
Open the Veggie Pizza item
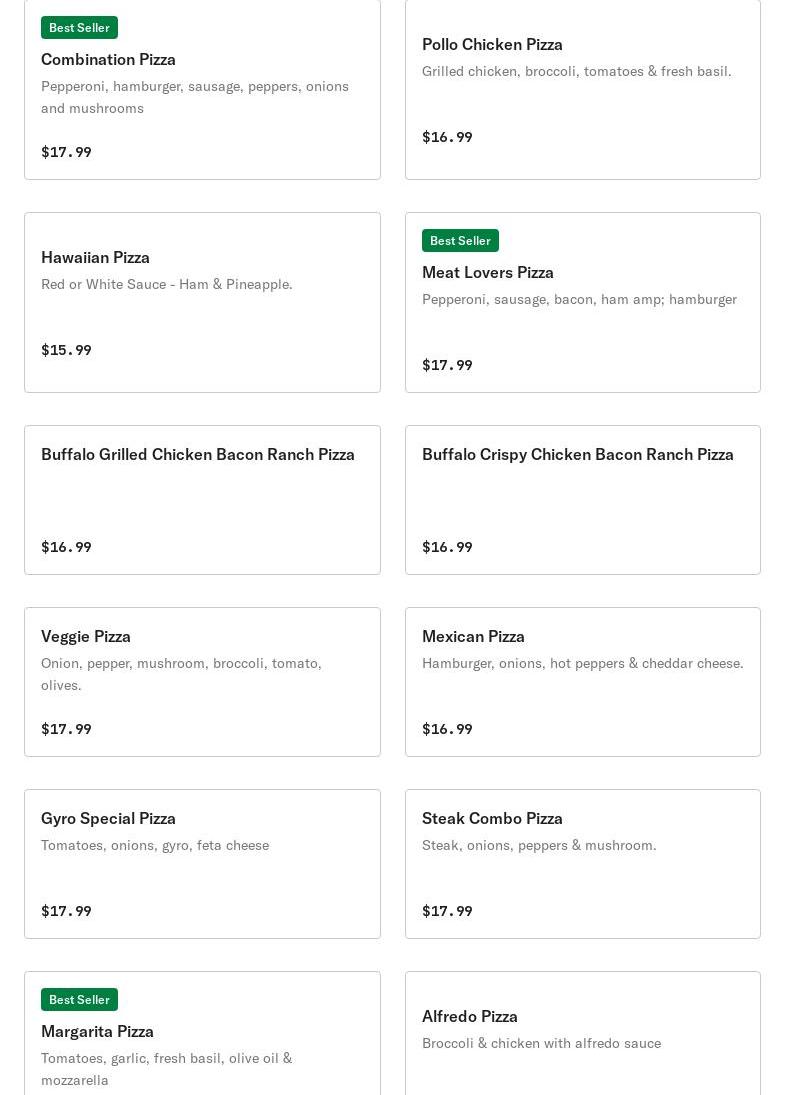[x=203, y=682]
